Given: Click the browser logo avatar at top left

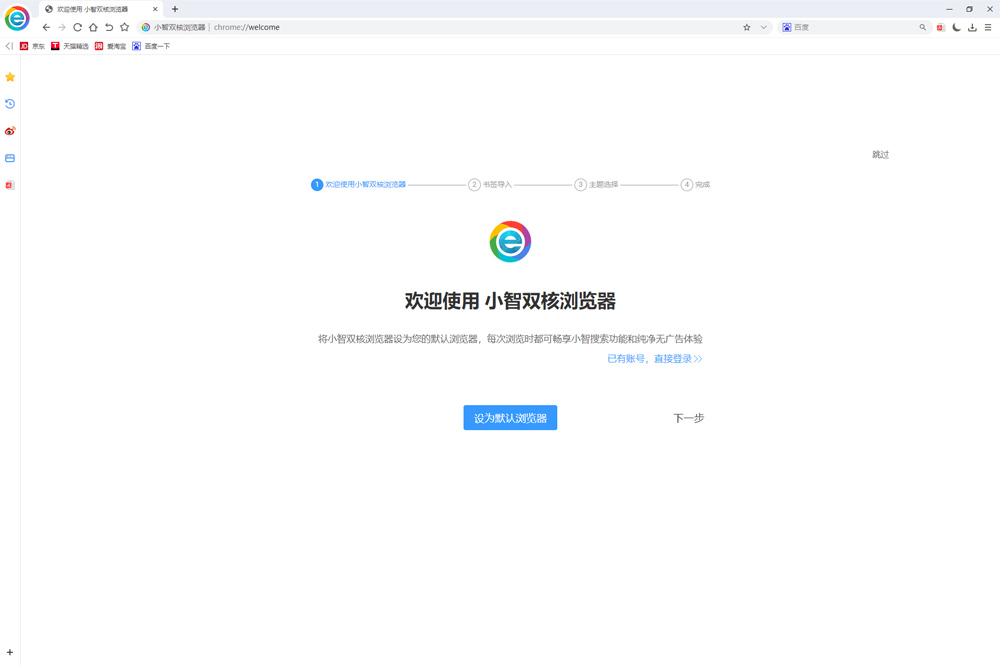Looking at the screenshot, I should coord(17,18).
